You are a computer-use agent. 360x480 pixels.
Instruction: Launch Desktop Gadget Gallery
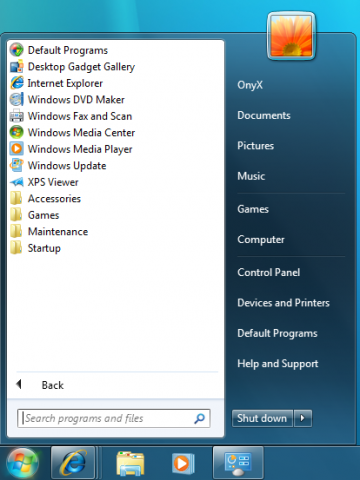[x=81, y=67]
